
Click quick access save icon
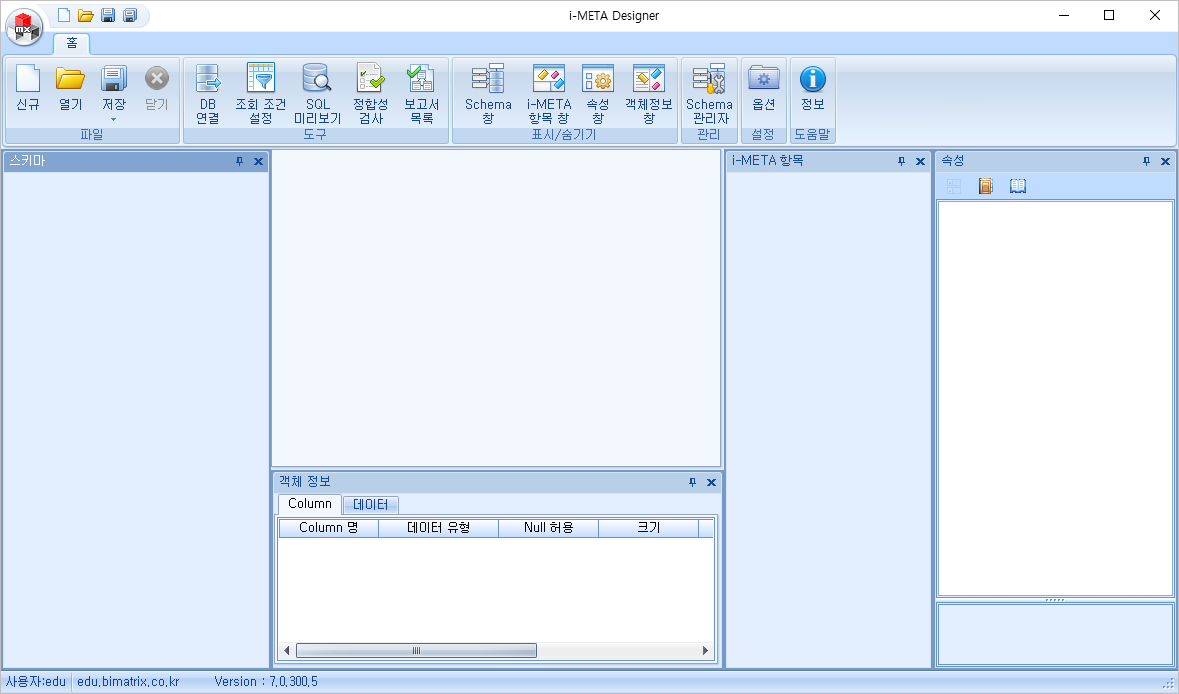coord(108,15)
